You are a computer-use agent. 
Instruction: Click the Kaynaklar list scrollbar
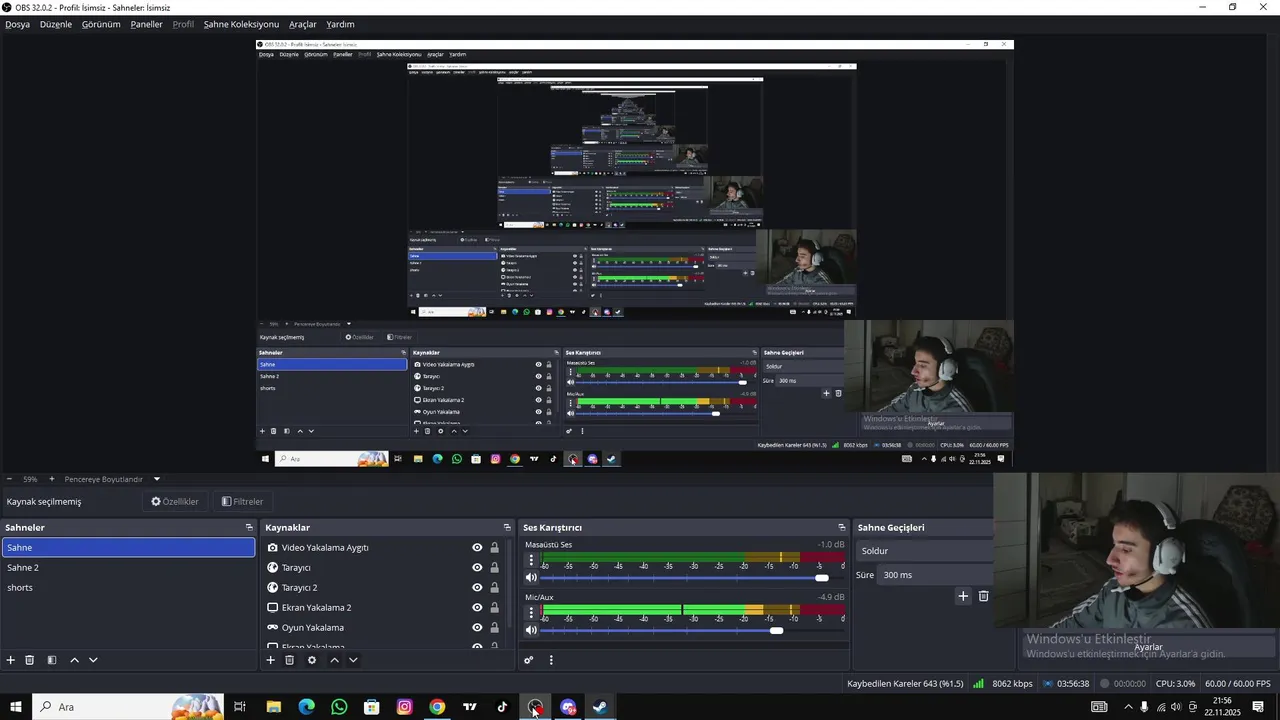[x=509, y=585]
